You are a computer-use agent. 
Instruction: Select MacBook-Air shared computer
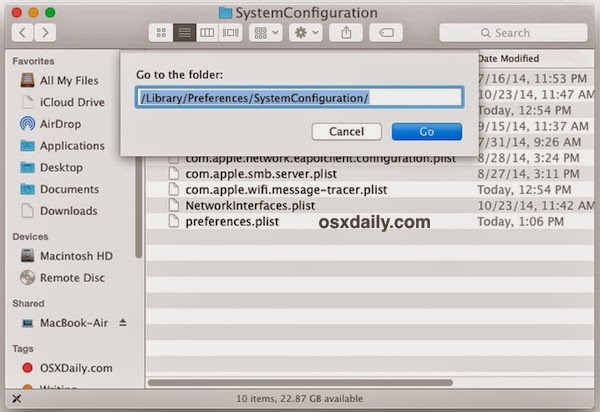pos(65,323)
